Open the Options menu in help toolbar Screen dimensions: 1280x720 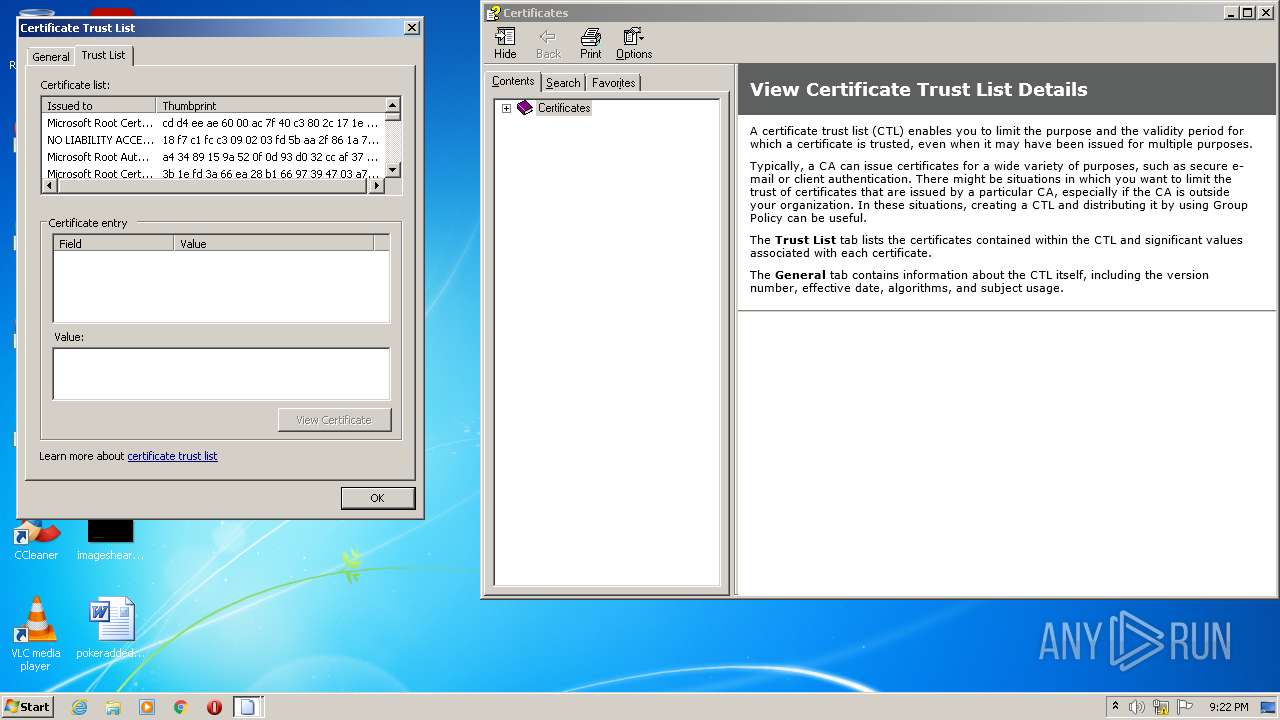634,44
